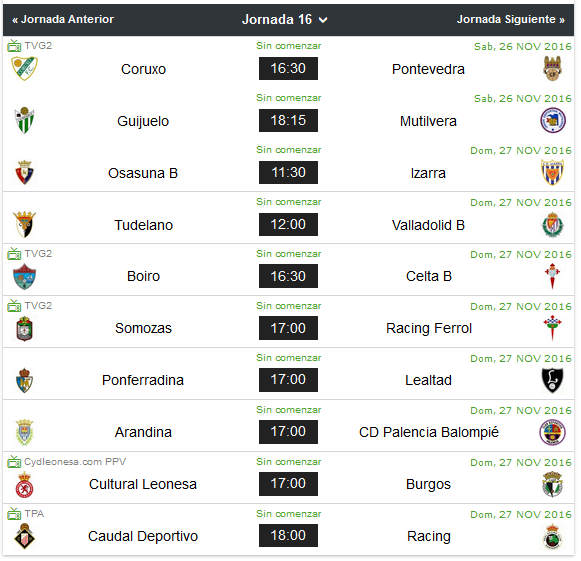Click the Cultural Leonesa crest
The width and height of the screenshot is (581, 561).
coord(24,484)
